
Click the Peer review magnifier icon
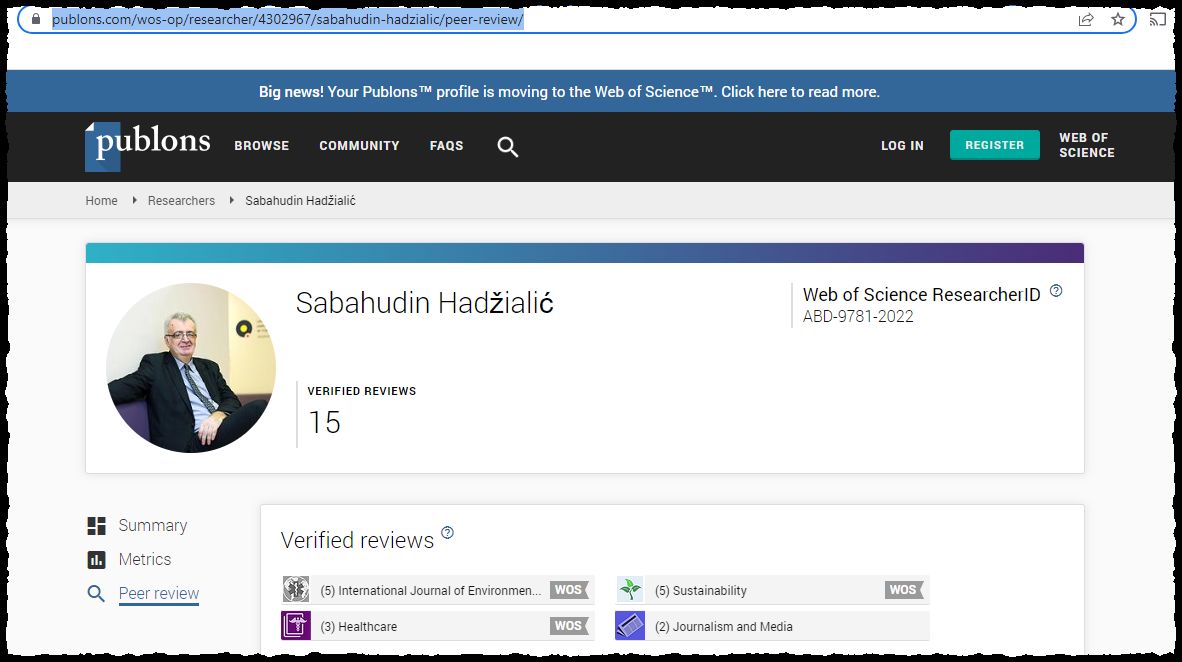[x=96, y=593]
